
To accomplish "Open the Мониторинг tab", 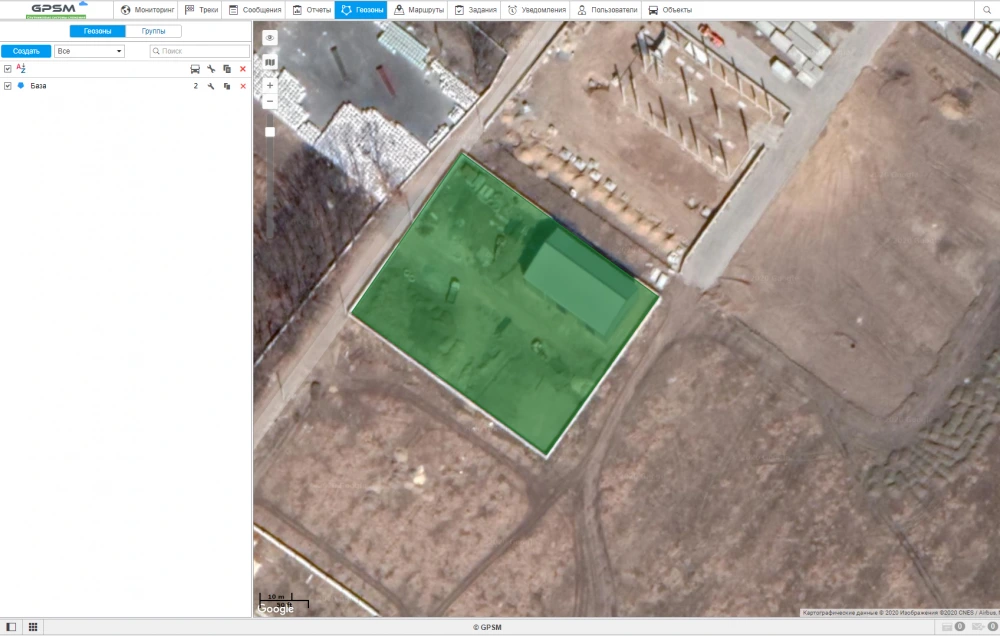I will [147, 10].
